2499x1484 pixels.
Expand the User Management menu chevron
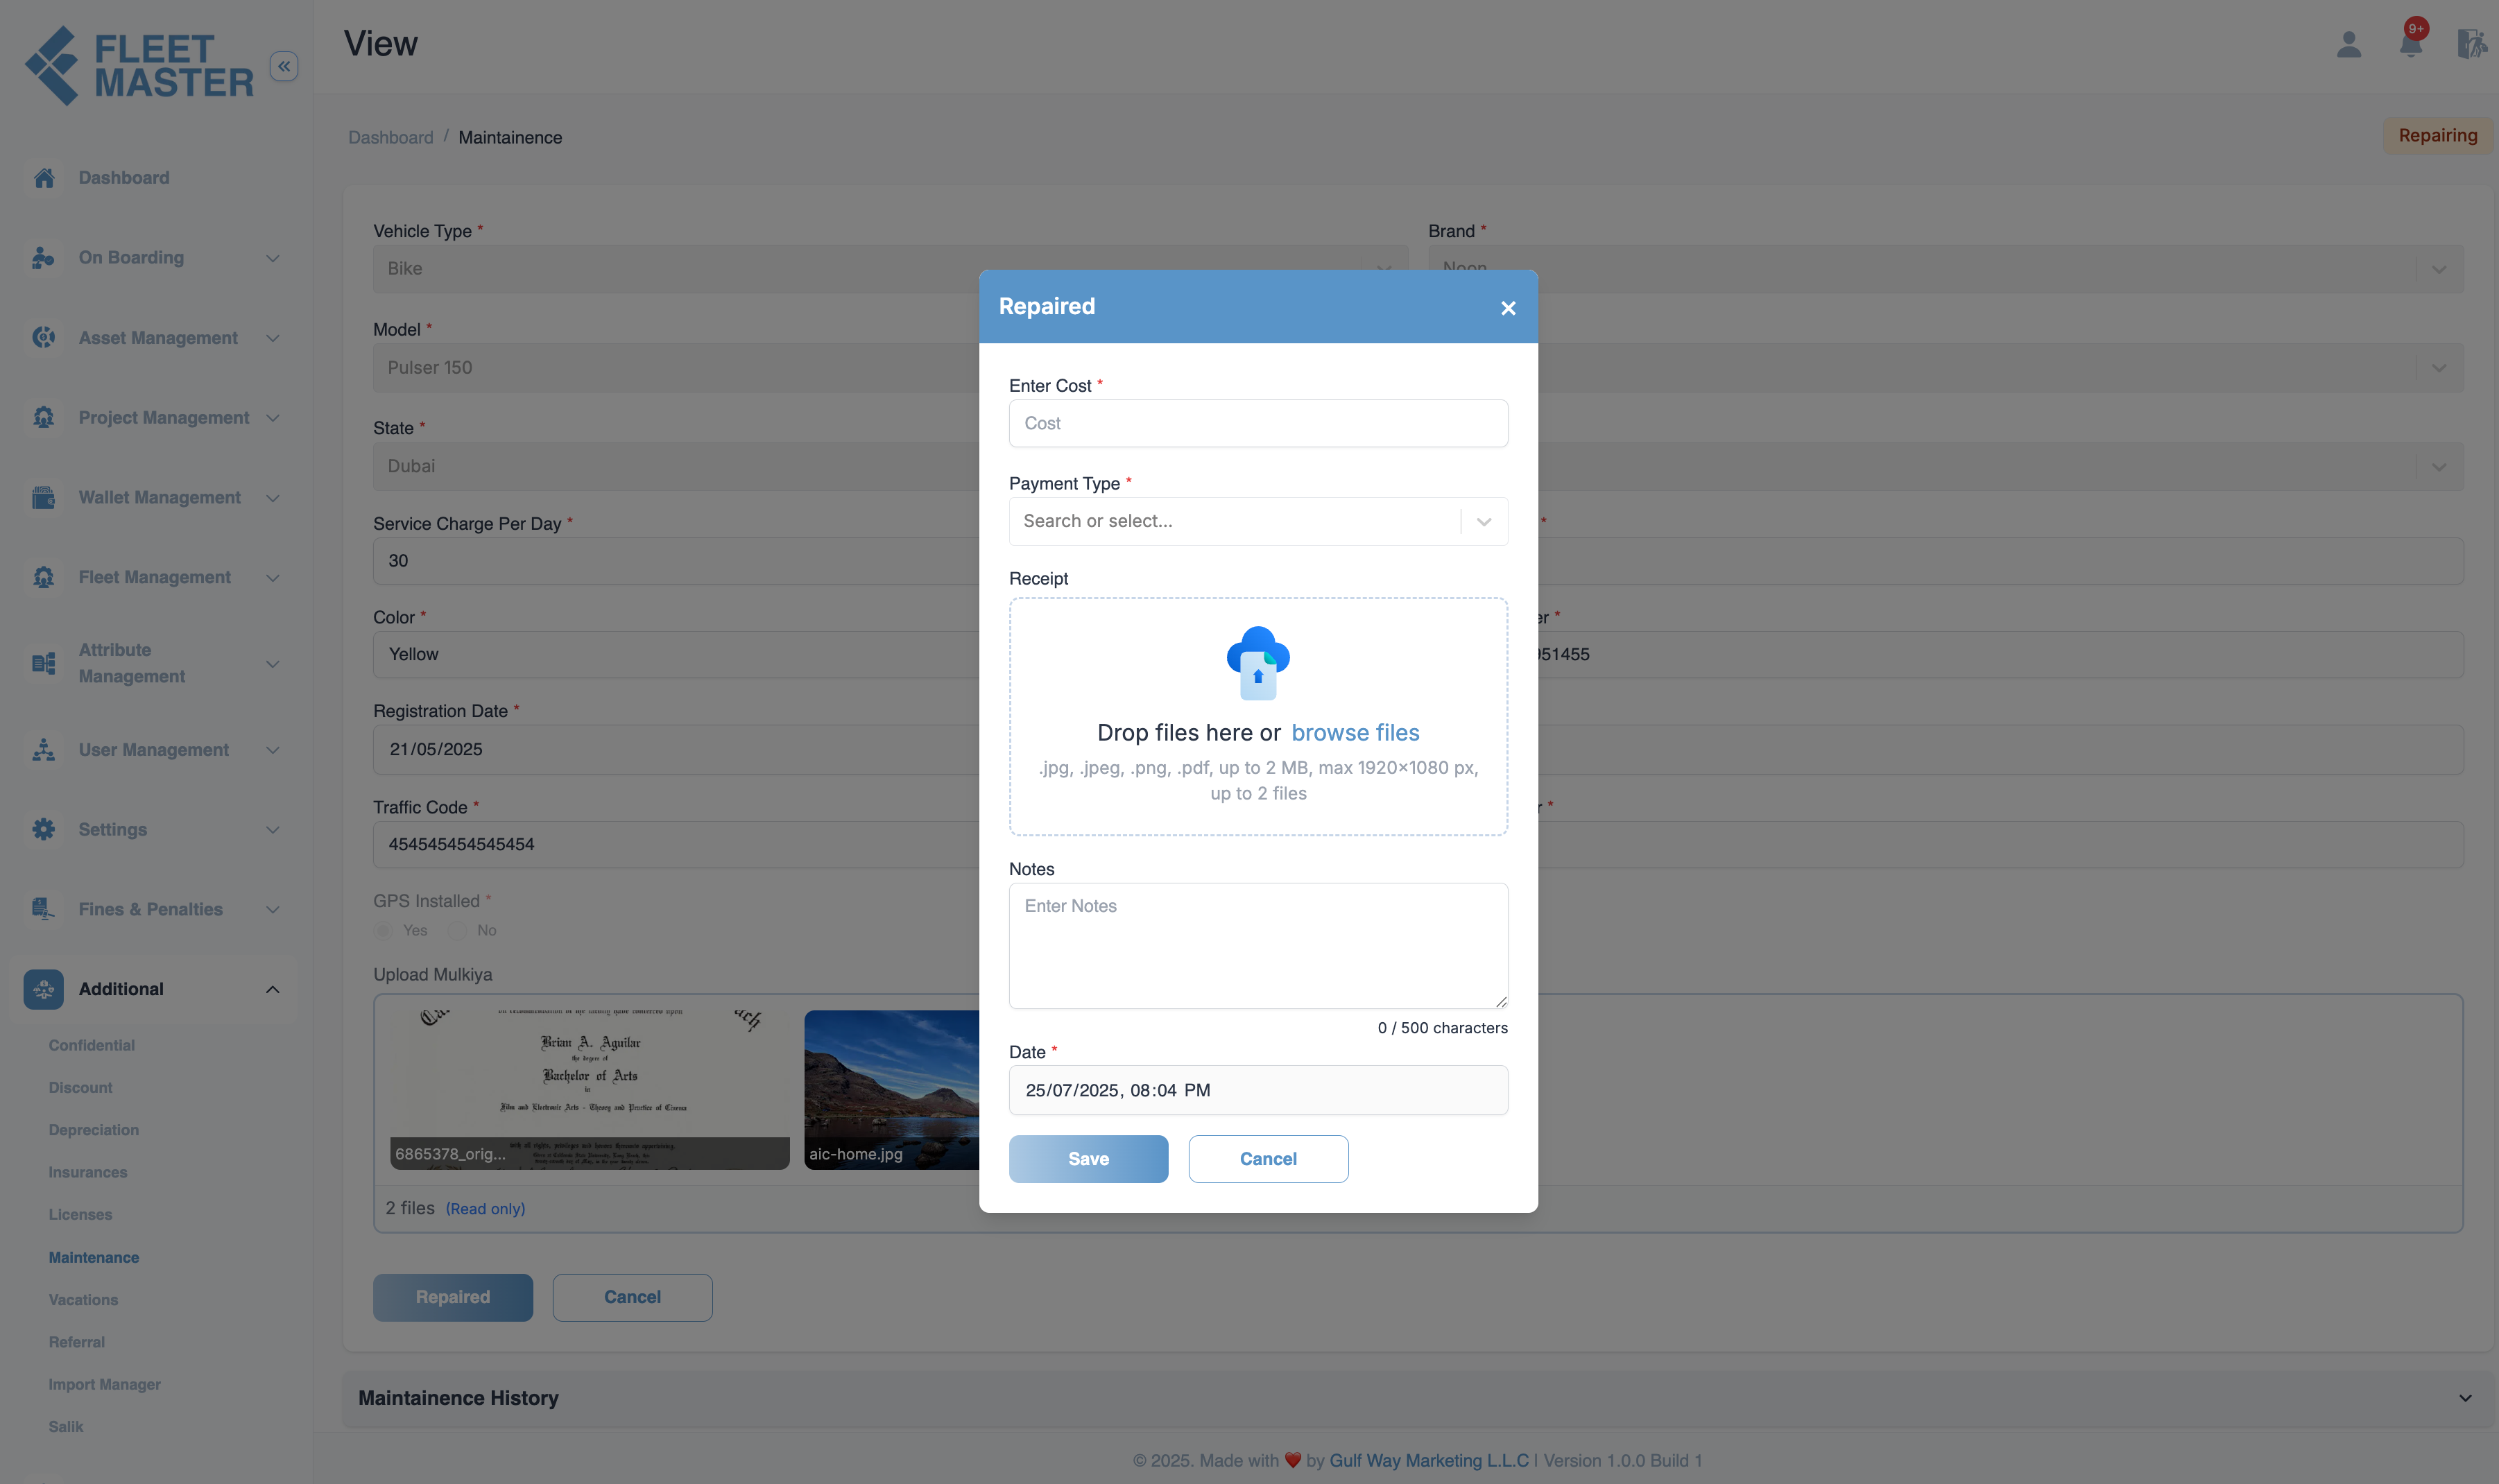[272, 750]
